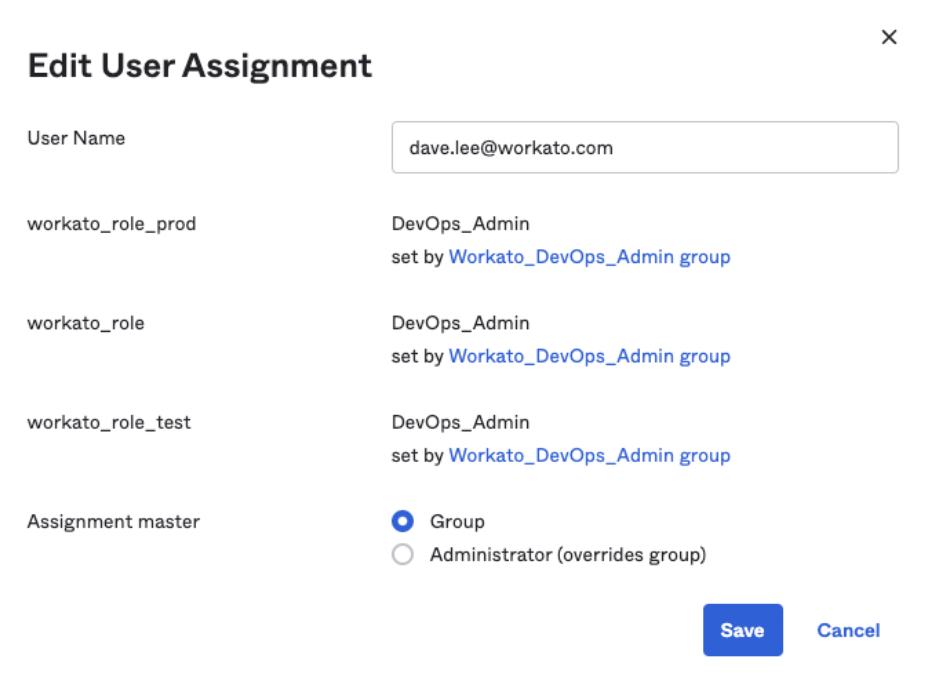This screenshot has height=684, width=928.
Task: Open the group link under workato_role_prod
Action: [x=589, y=257]
